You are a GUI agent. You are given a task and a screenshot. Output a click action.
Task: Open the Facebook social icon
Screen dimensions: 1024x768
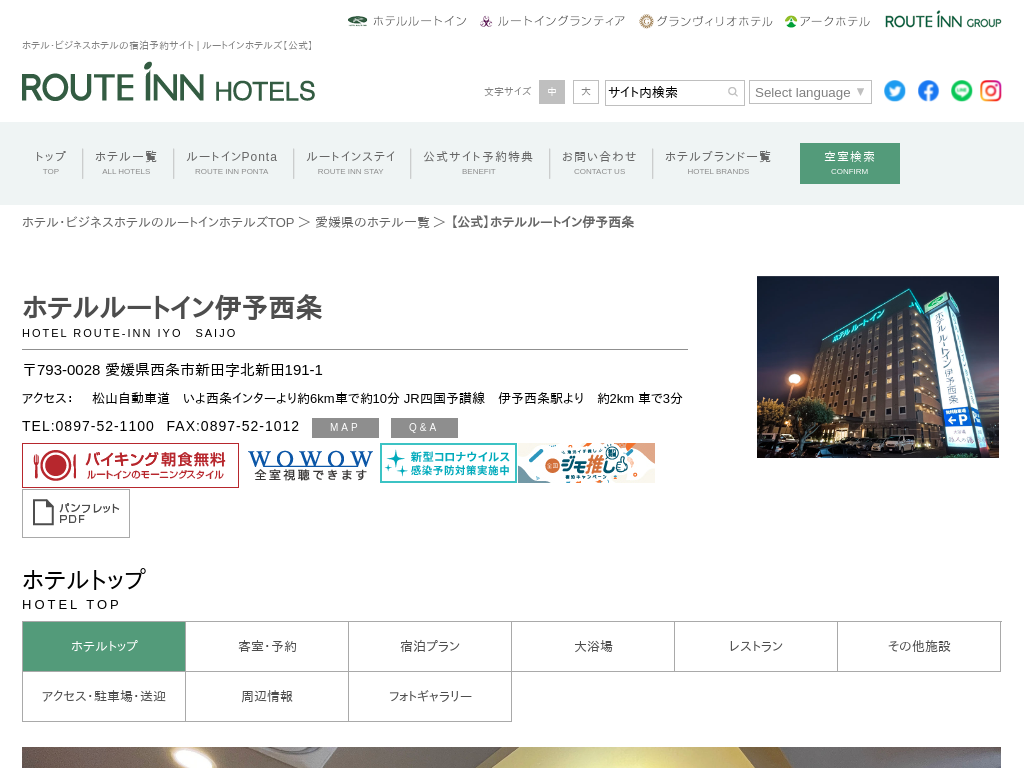coord(928,91)
